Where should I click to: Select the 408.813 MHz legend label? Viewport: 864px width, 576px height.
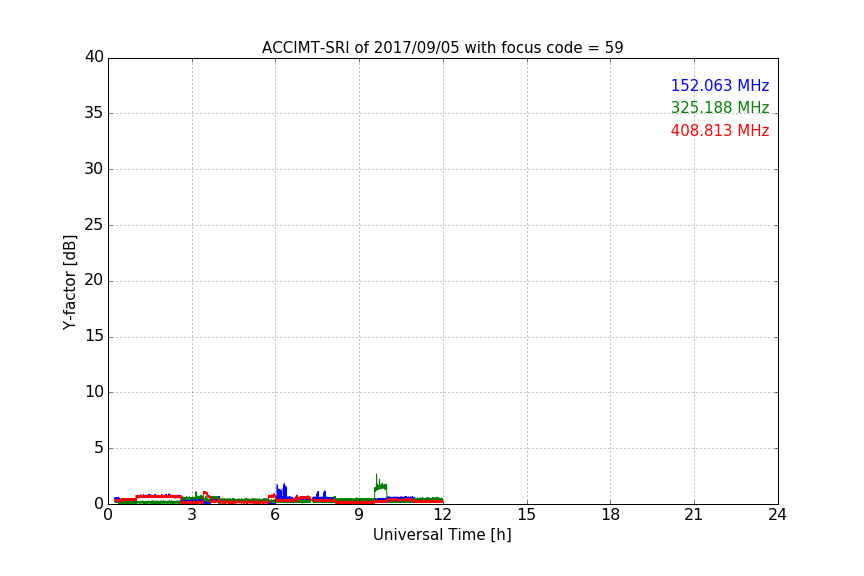tap(720, 131)
